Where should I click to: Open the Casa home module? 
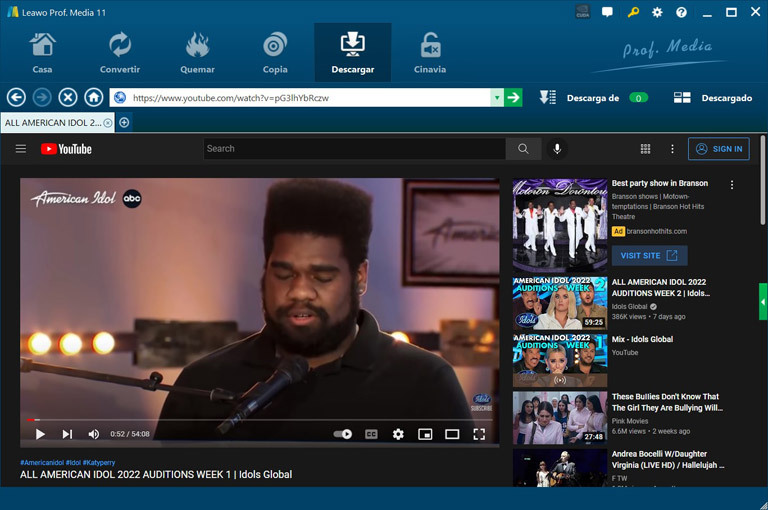coord(43,53)
